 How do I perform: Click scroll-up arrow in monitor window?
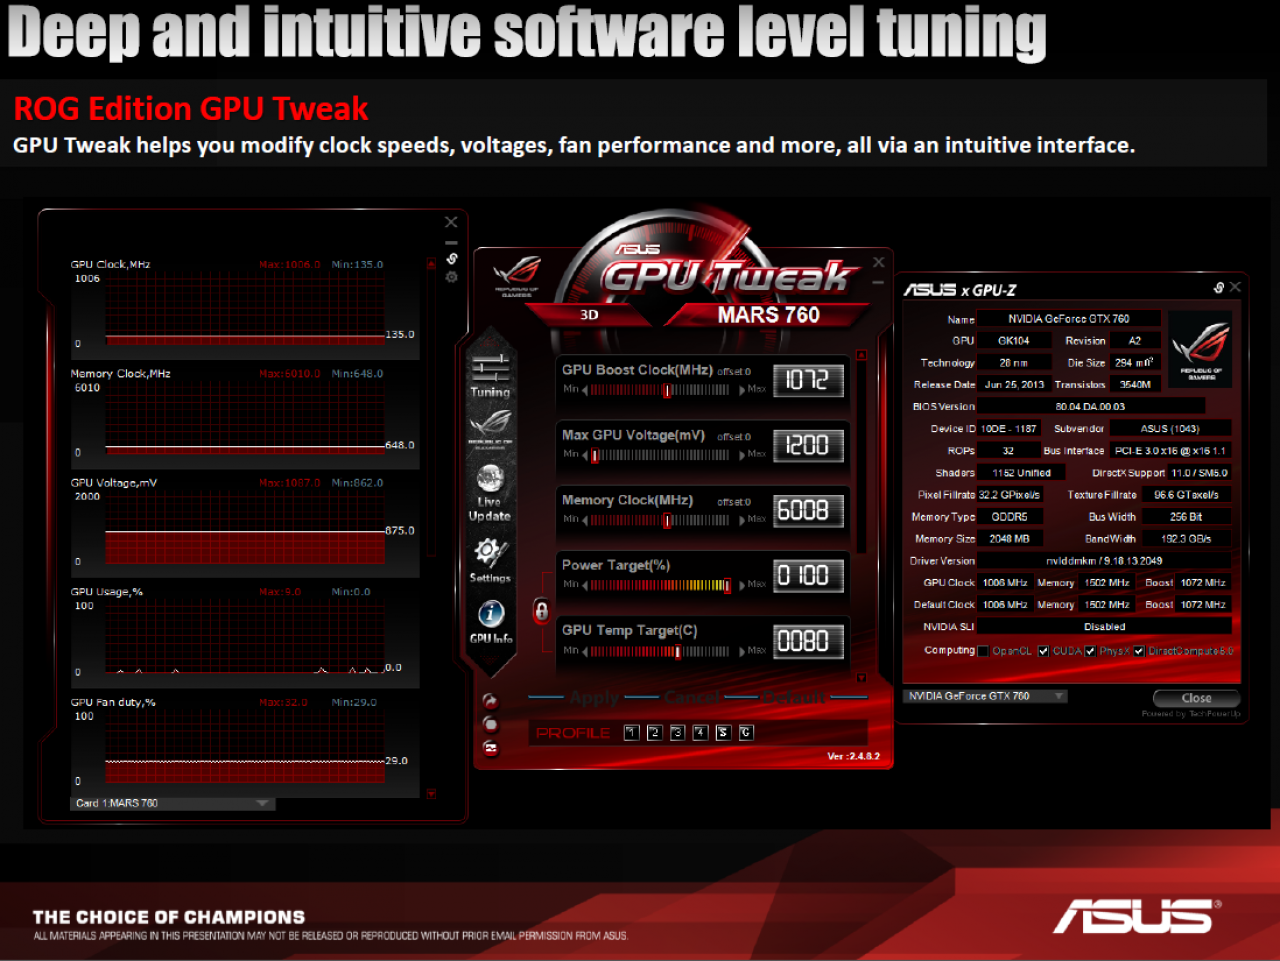tap(431, 264)
